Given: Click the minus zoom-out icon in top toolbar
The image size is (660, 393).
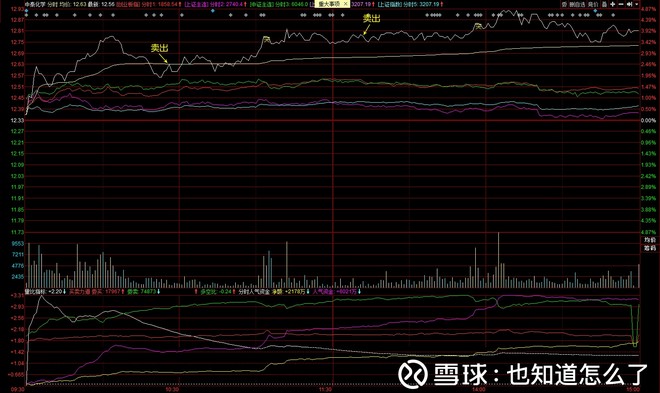Looking at the screenshot, I should coord(621,4).
